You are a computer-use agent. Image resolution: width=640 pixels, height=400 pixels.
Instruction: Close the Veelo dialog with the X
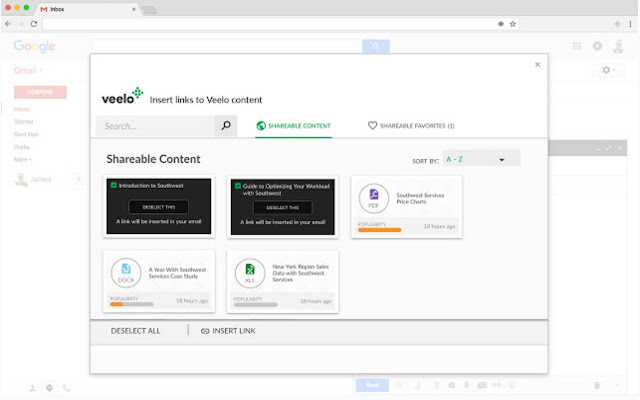point(538,64)
